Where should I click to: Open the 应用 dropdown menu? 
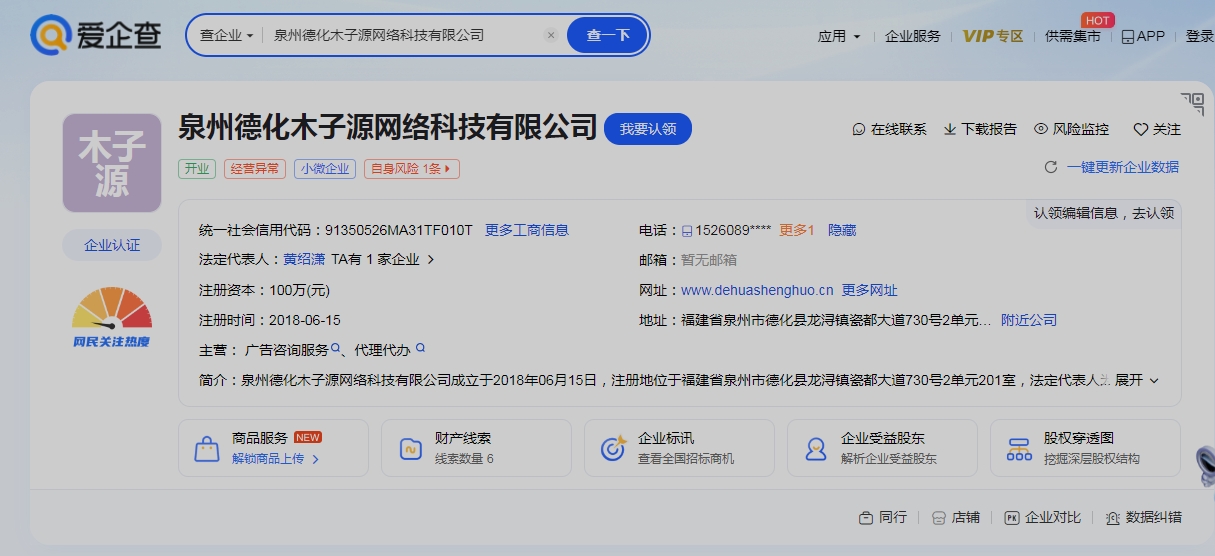[839, 36]
